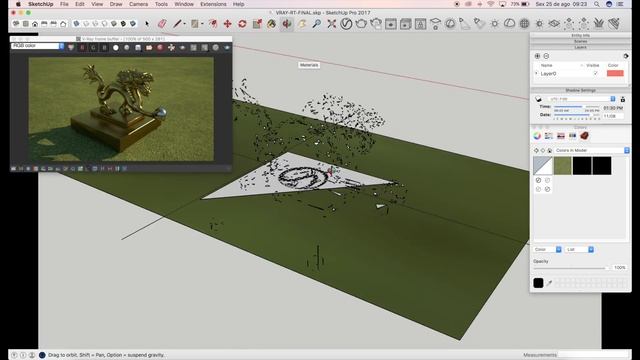
Task: Click the Measurements input box
Action: coord(594,355)
